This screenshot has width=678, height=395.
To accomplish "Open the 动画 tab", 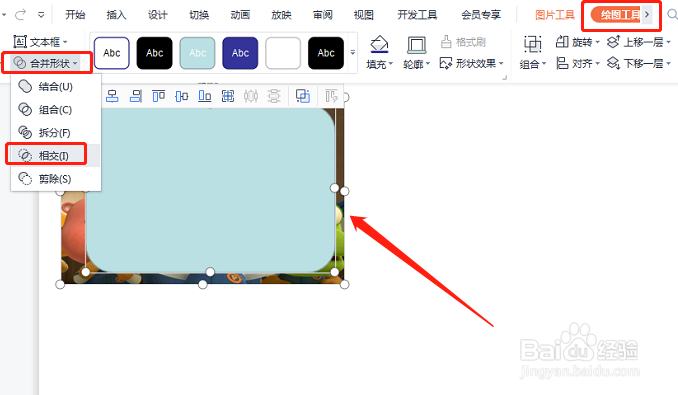I will click(240, 15).
